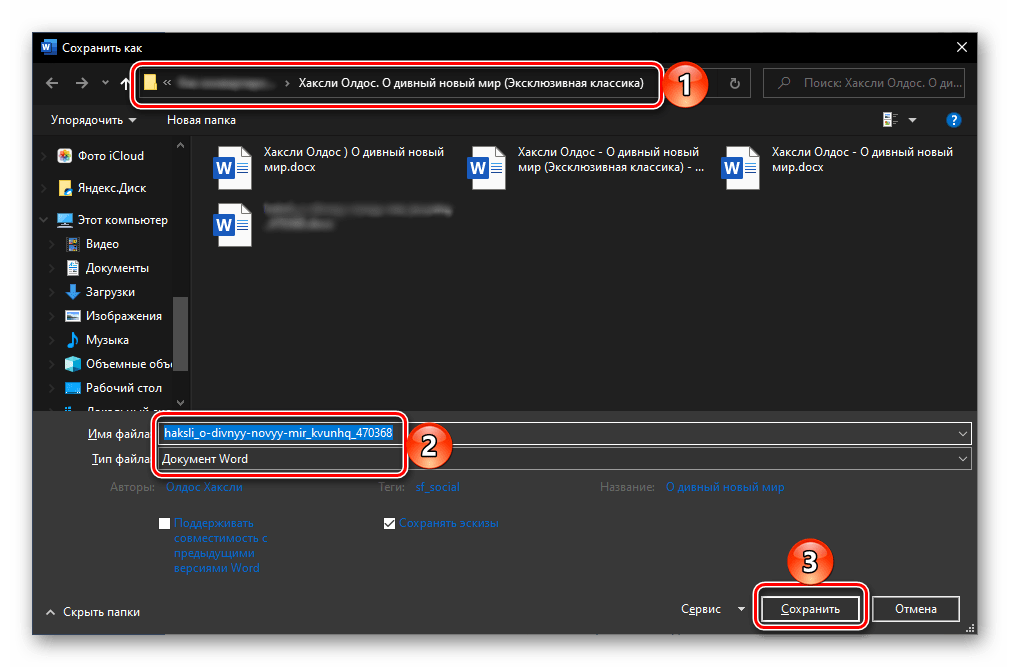Go back using the back arrow
Viewport: 1010px width, 667px height.
(x=52, y=83)
